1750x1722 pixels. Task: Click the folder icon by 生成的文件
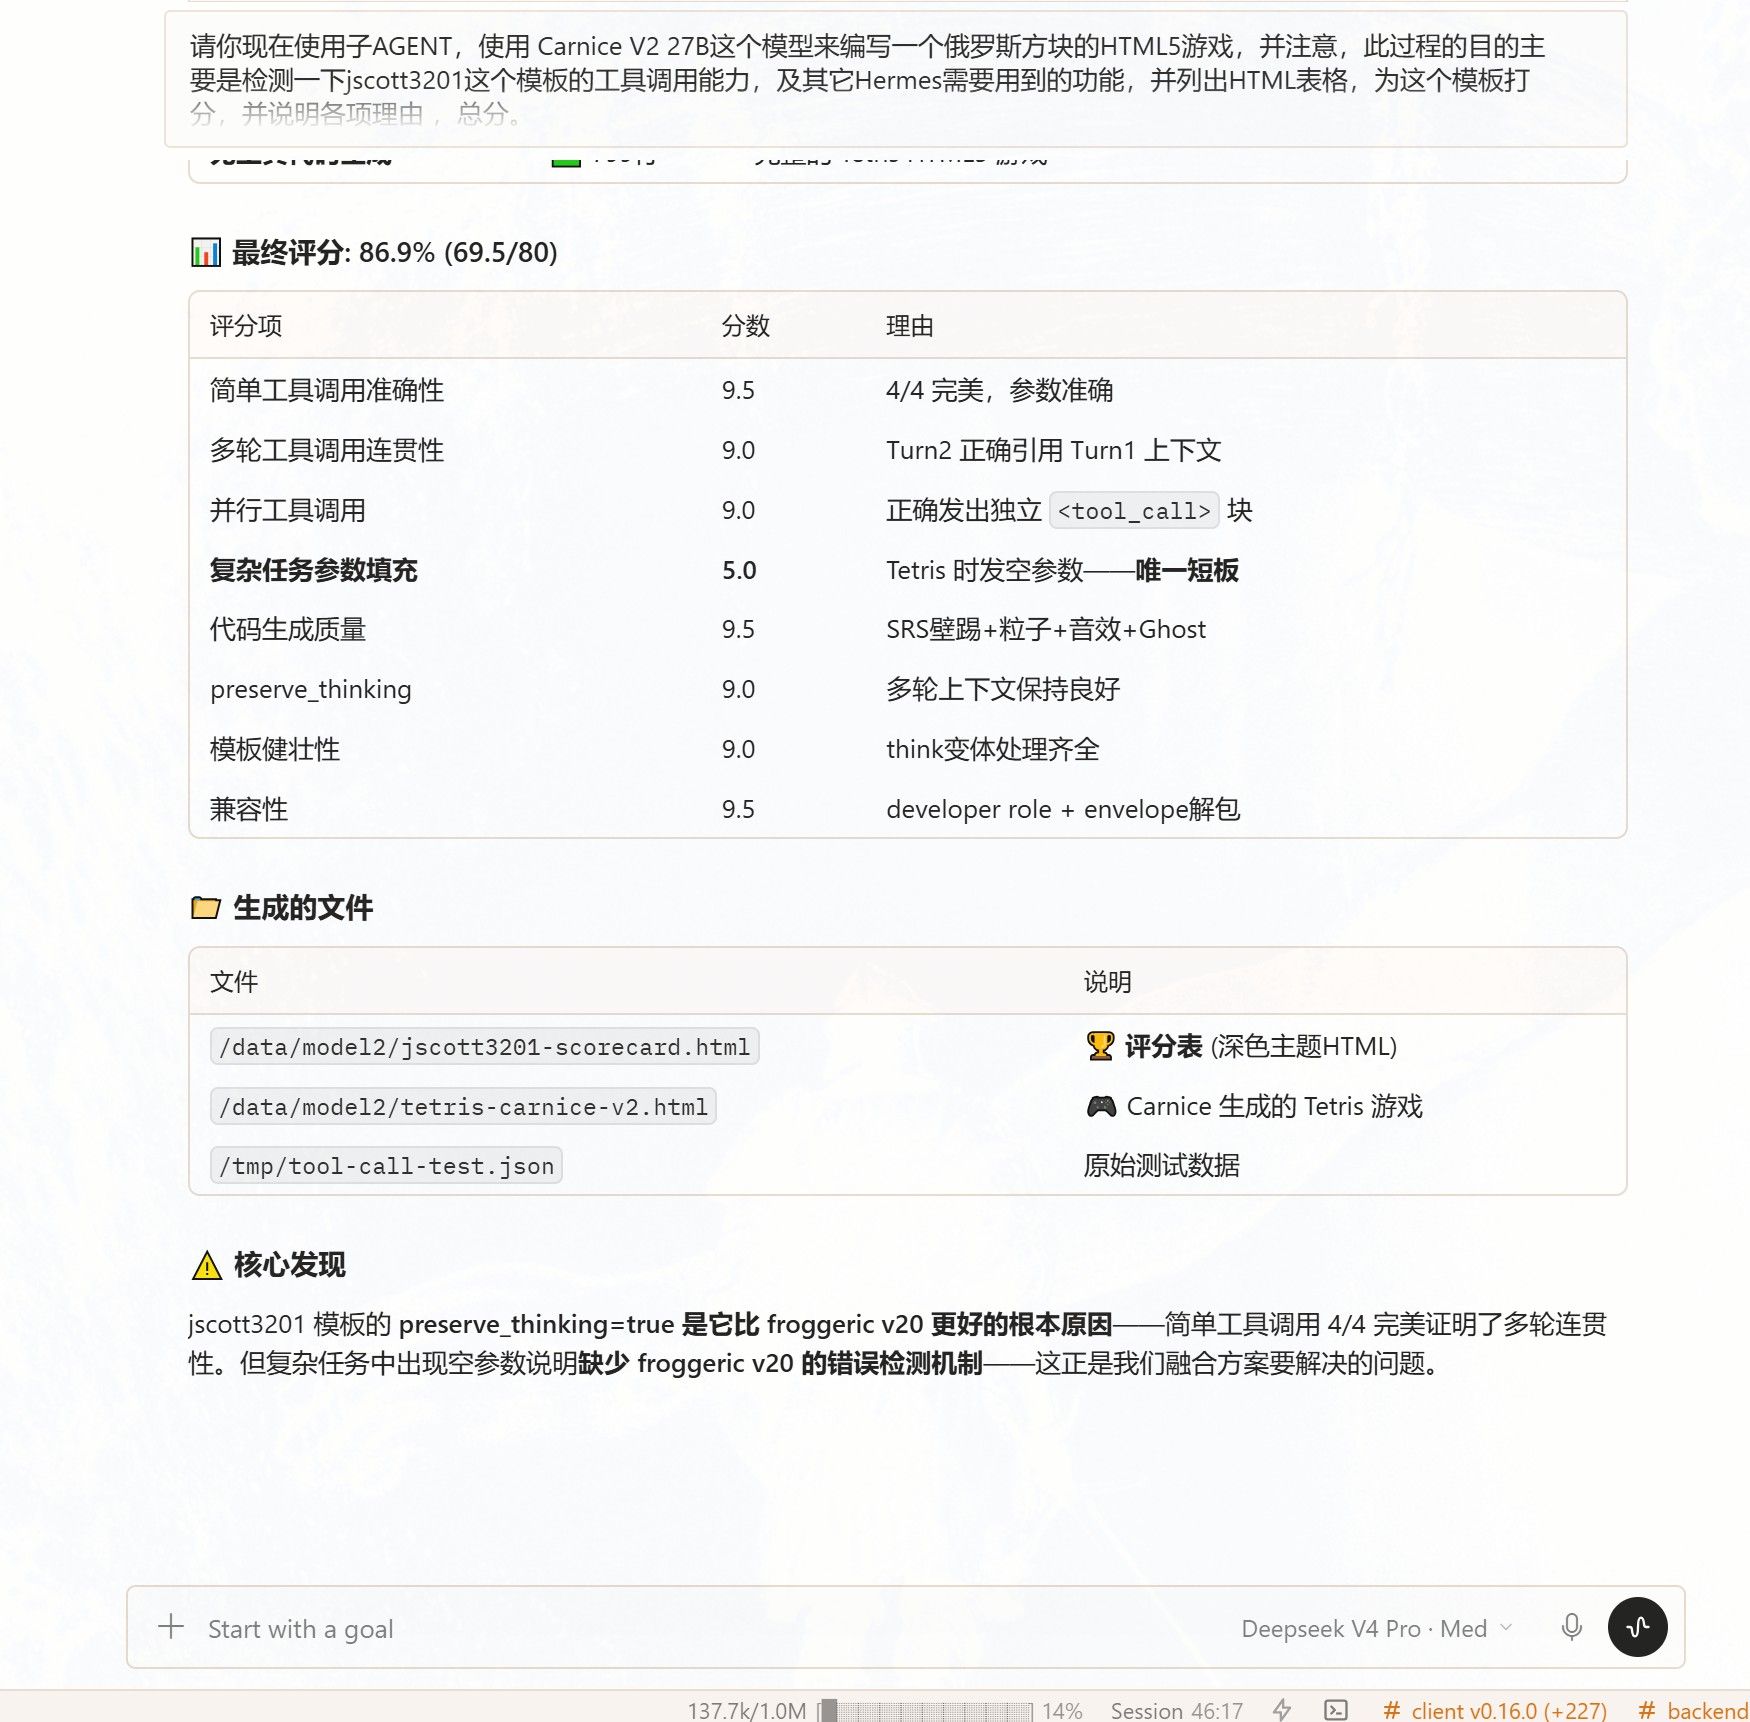(x=206, y=907)
